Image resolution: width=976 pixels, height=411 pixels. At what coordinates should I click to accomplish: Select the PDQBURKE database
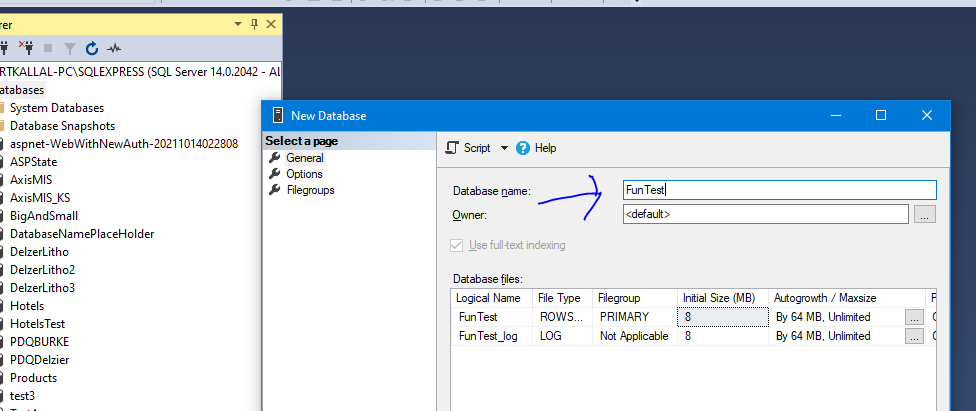[x=39, y=342]
